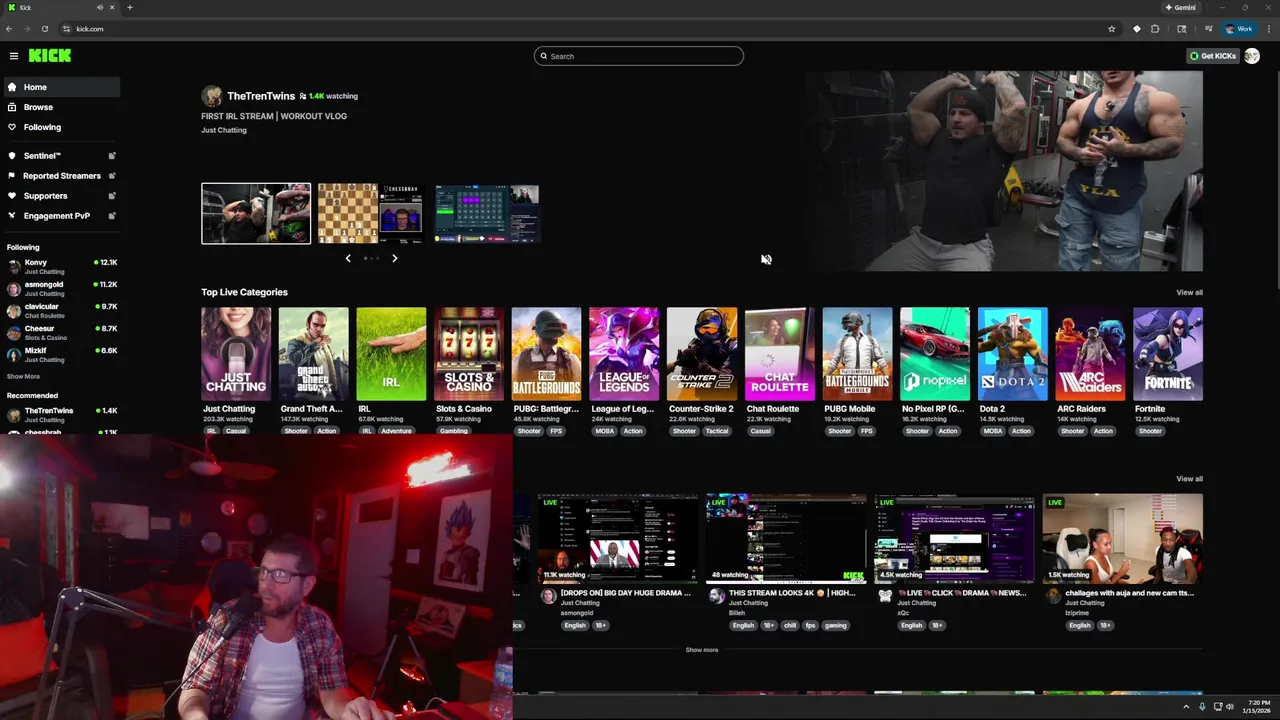
Task: Click View all above the live stream row
Action: click(x=1189, y=479)
